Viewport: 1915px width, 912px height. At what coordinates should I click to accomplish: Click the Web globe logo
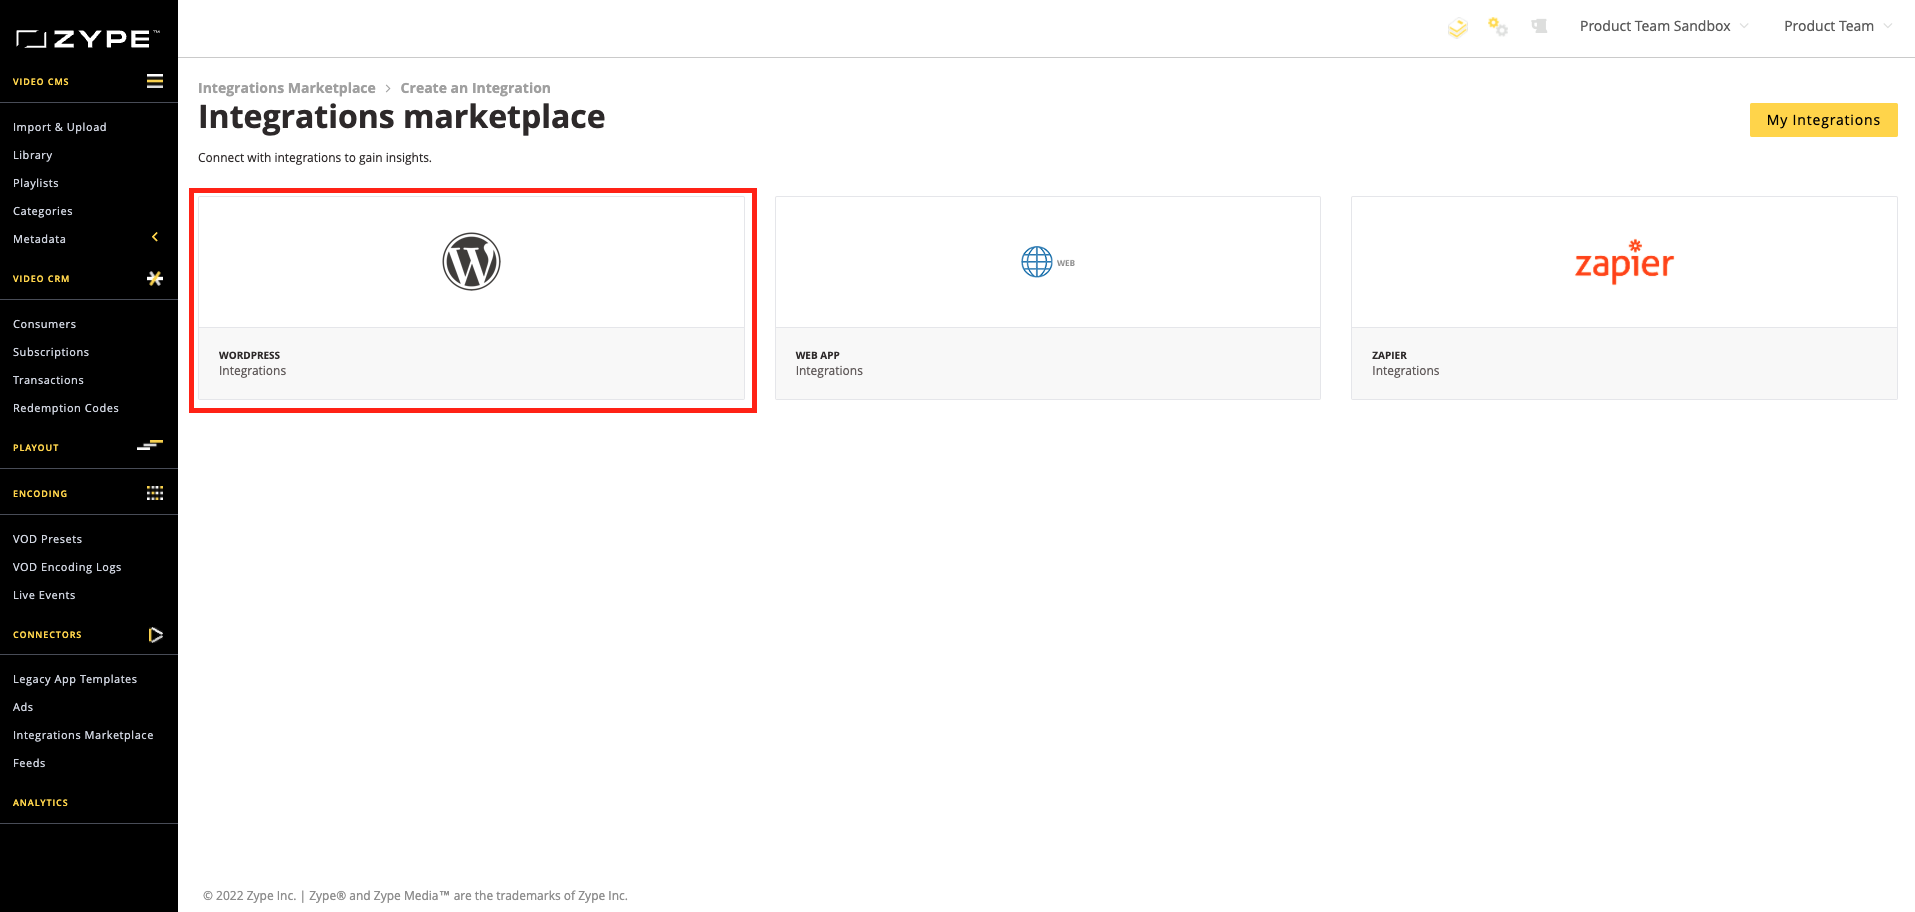tap(1048, 262)
